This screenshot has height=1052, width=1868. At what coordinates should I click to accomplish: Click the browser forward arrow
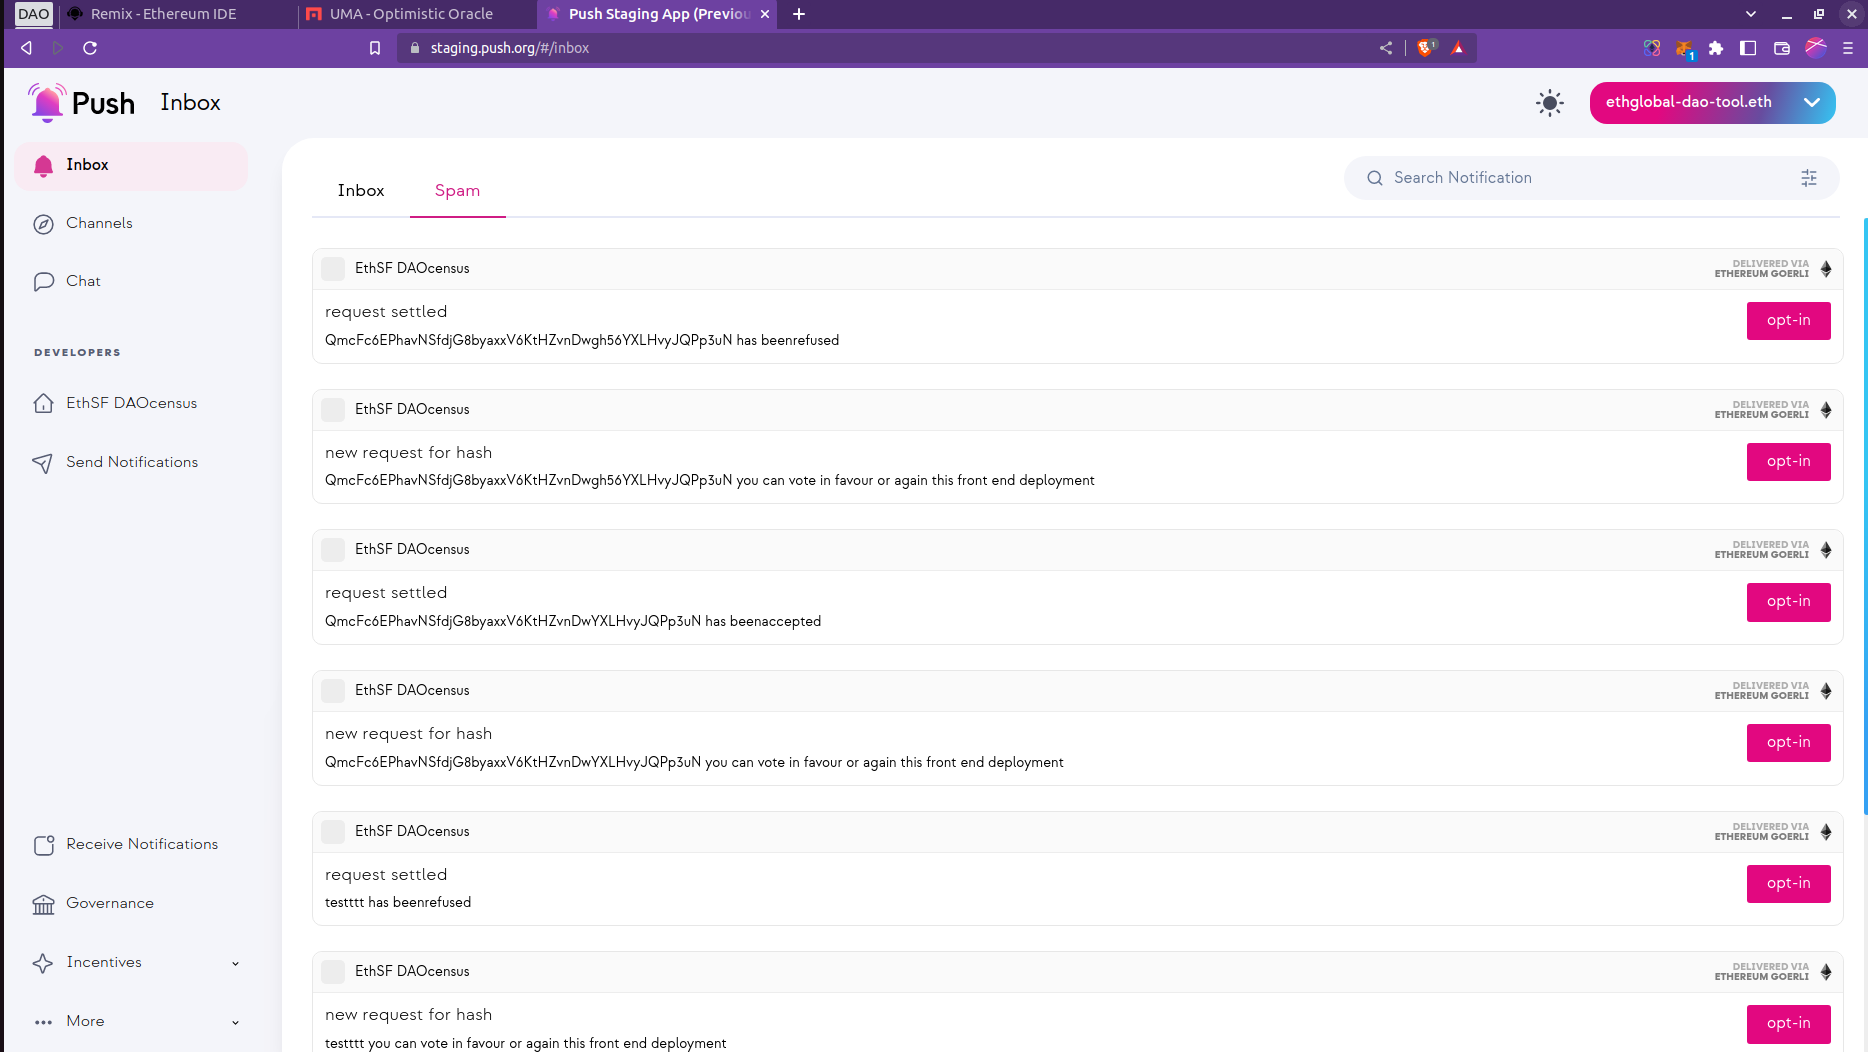(x=58, y=48)
